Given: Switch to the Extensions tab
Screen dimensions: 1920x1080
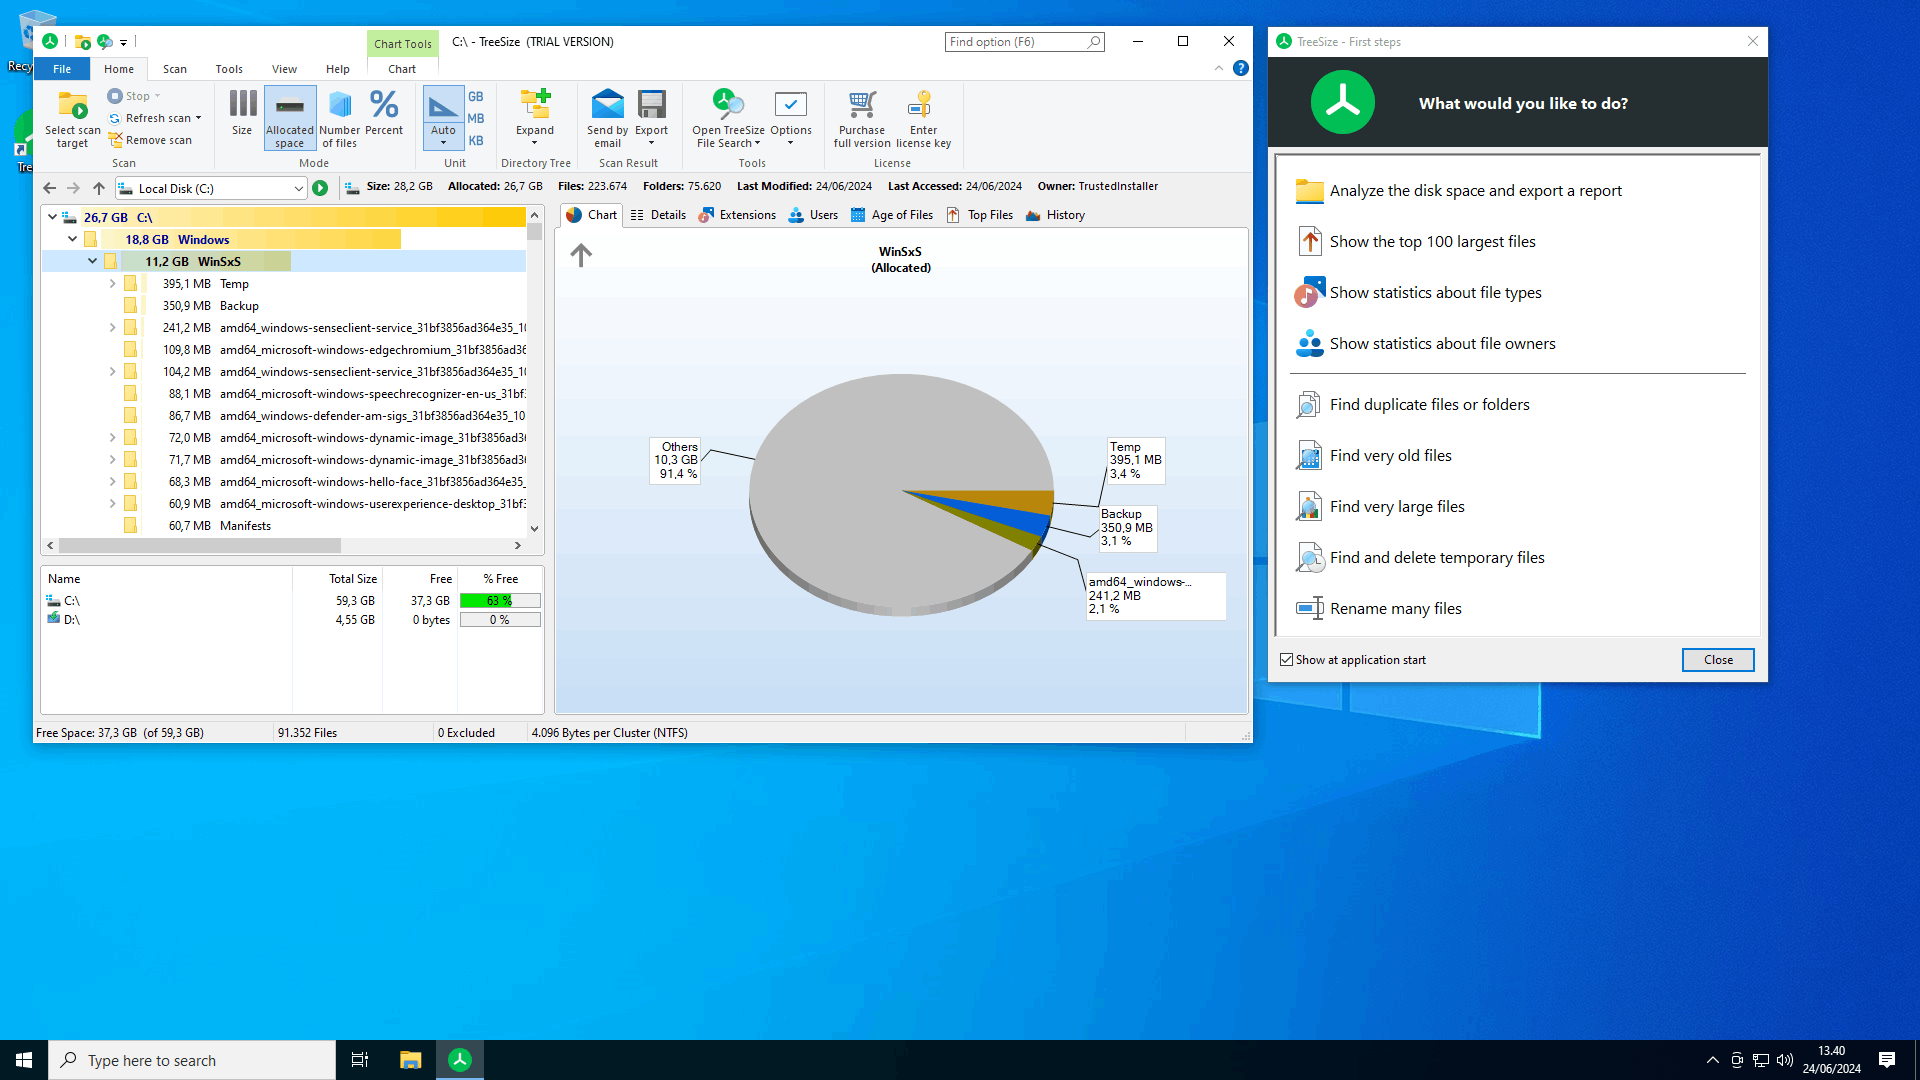Looking at the screenshot, I should pos(737,215).
